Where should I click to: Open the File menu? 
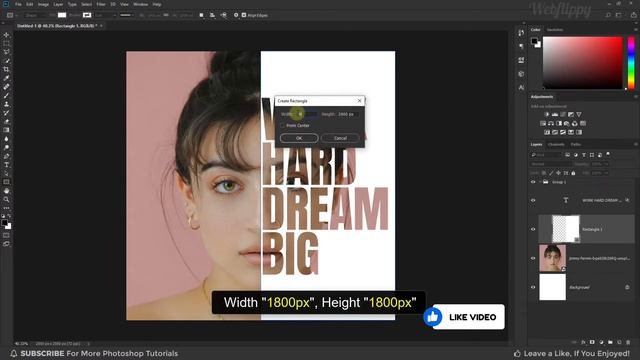(x=18, y=4)
